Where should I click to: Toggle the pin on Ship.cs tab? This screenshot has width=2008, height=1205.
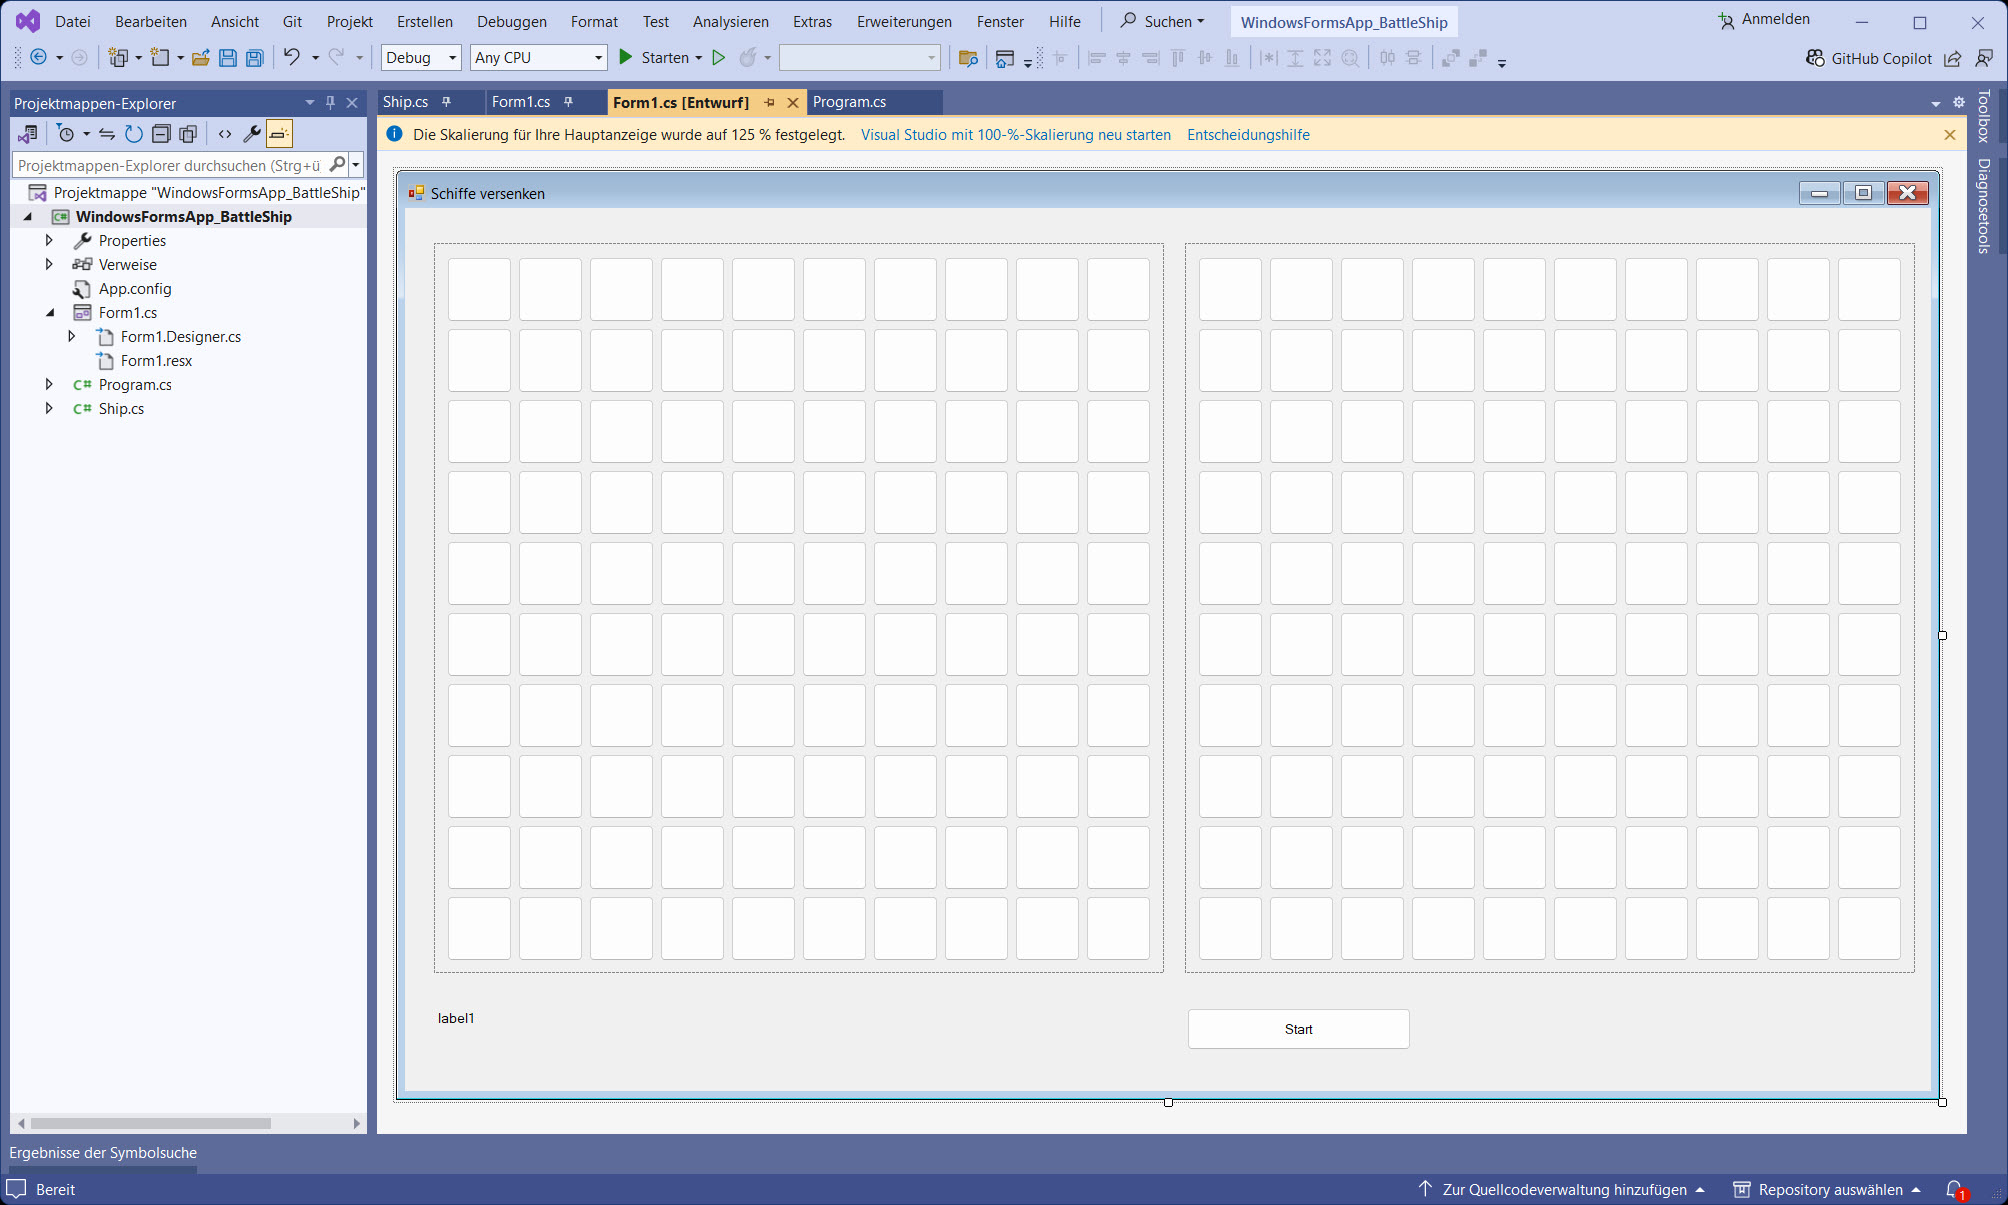[447, 102]
